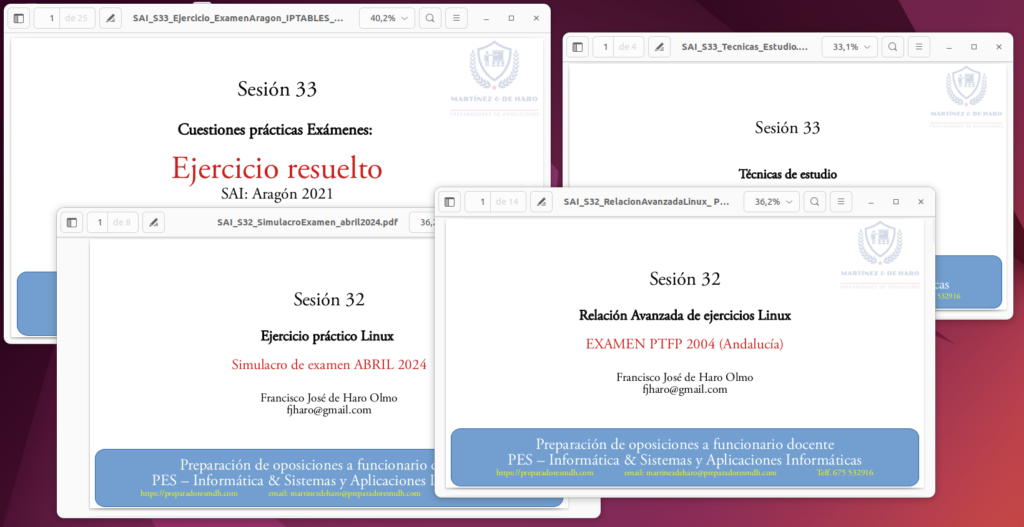Minimize the RelacionAvanzadaLinux window
This screenshot has height=527, width=1024.
pyautogui.click(x=871, y=202)
